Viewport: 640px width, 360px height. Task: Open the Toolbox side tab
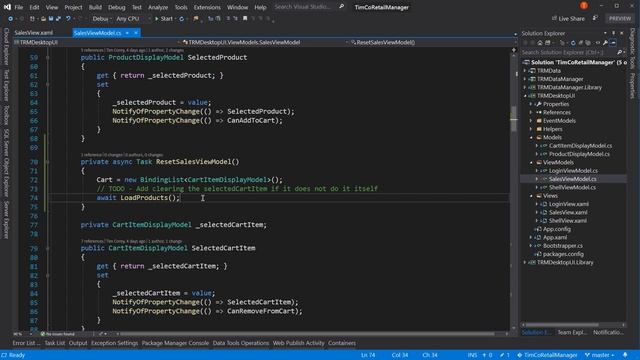click(x=6, y=115)
